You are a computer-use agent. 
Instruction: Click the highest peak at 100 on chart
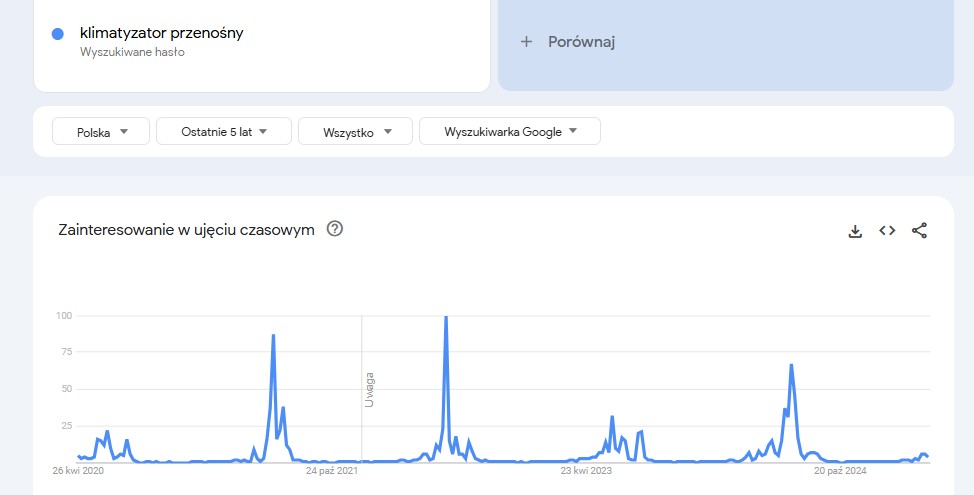tap(445, 318)
